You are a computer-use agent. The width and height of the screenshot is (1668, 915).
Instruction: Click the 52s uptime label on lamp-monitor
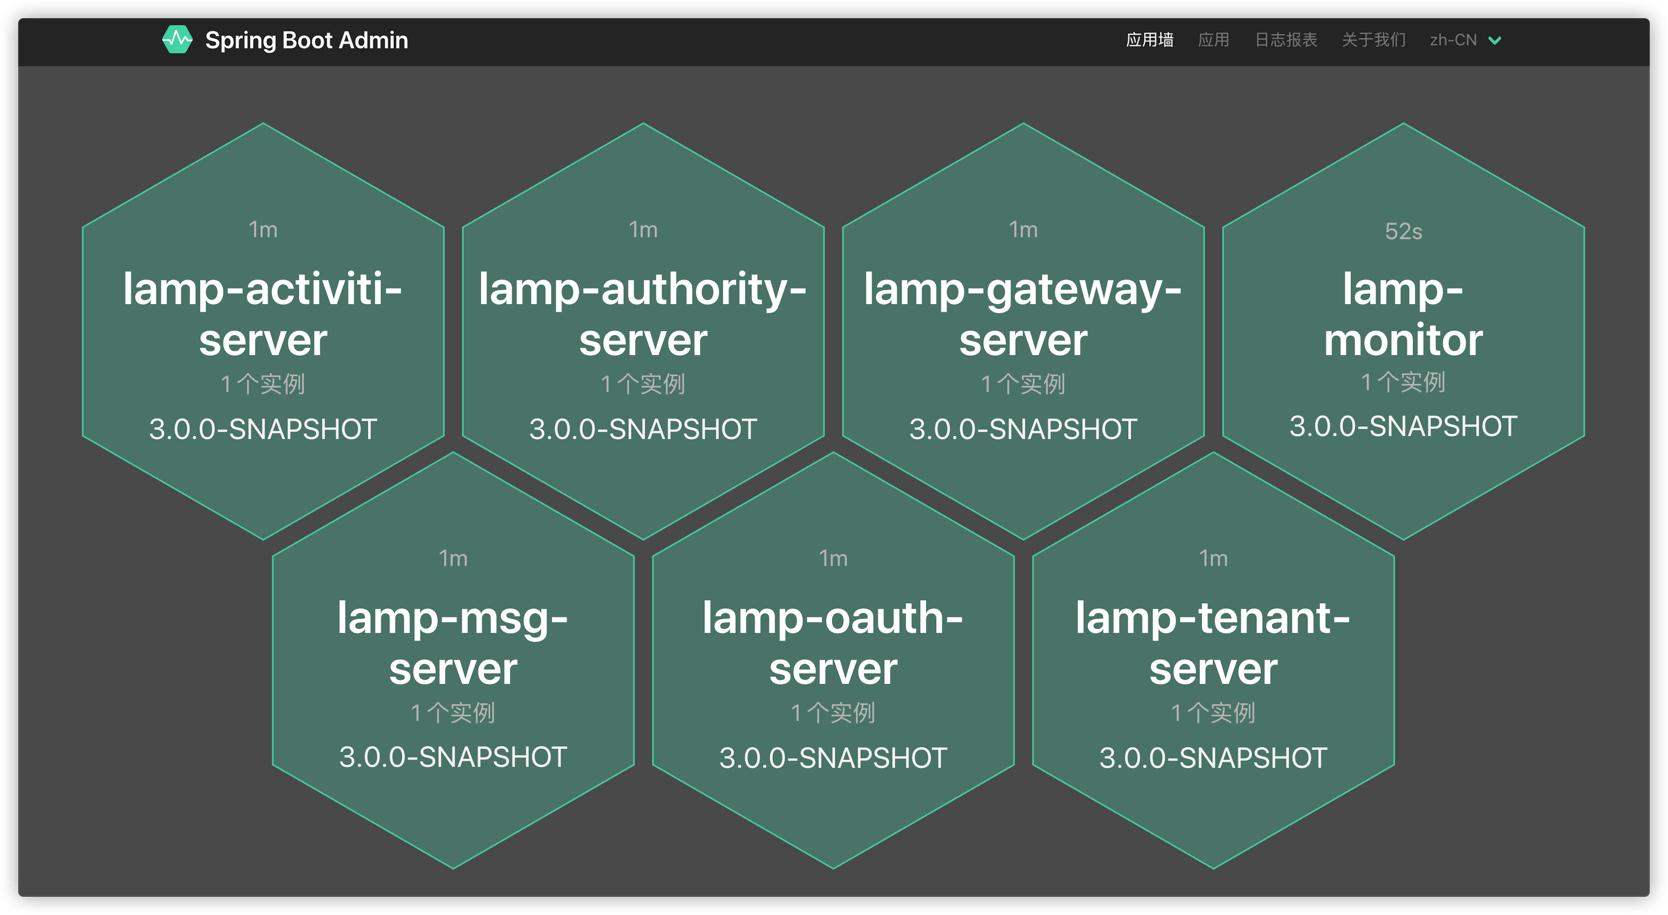click(1403, 232)
